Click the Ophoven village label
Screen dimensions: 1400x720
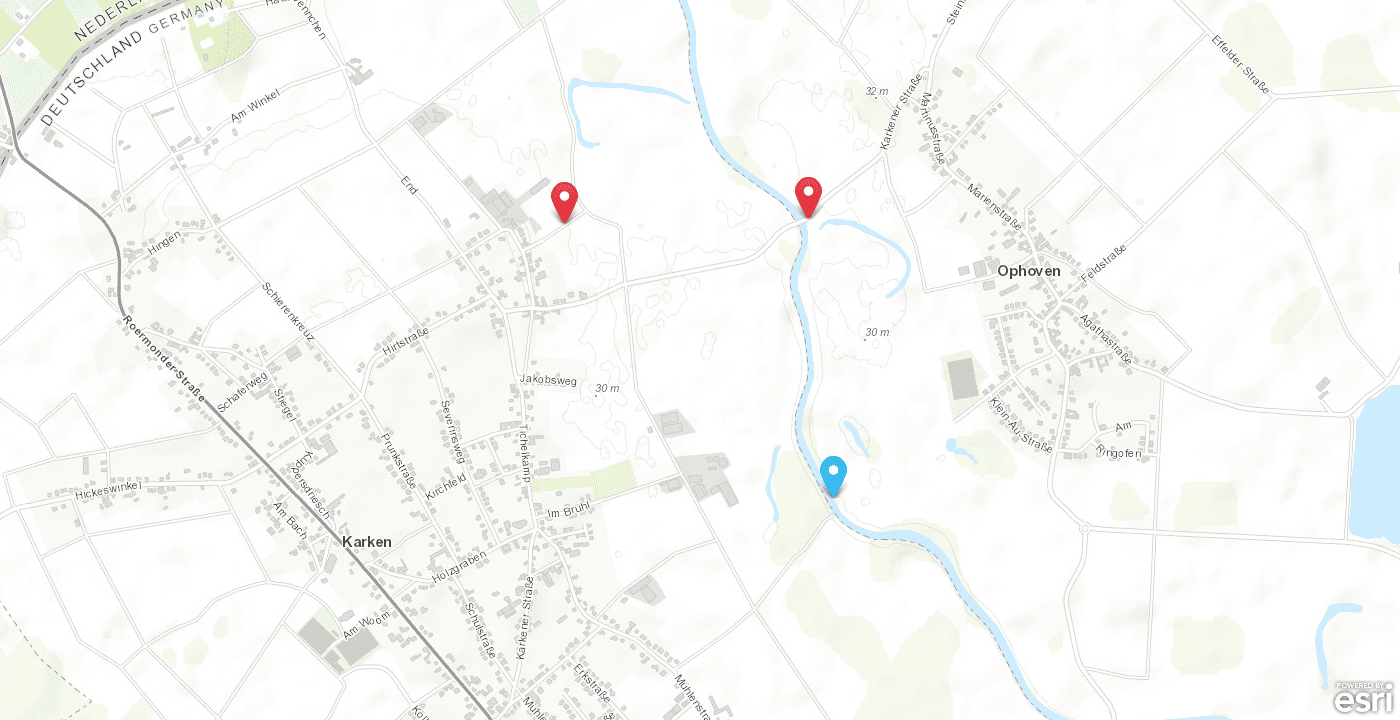[x=1029, y=271]
